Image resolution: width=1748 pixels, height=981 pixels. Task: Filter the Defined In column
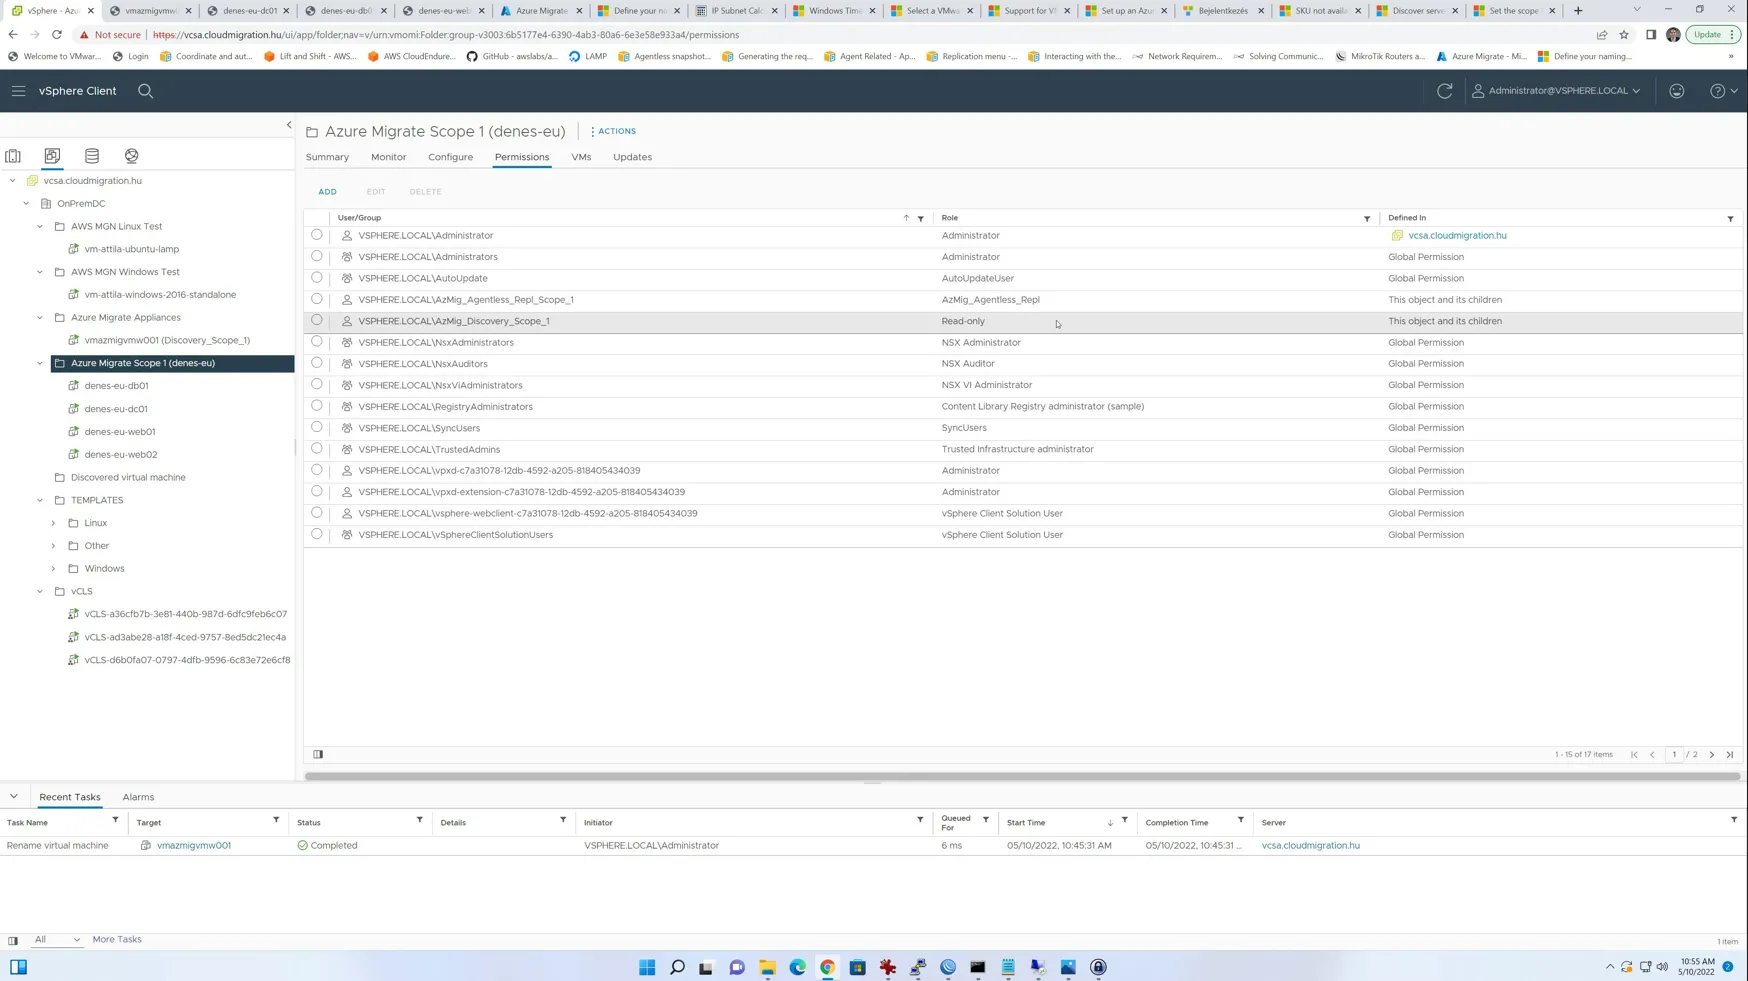click(x=1731, y=218)
